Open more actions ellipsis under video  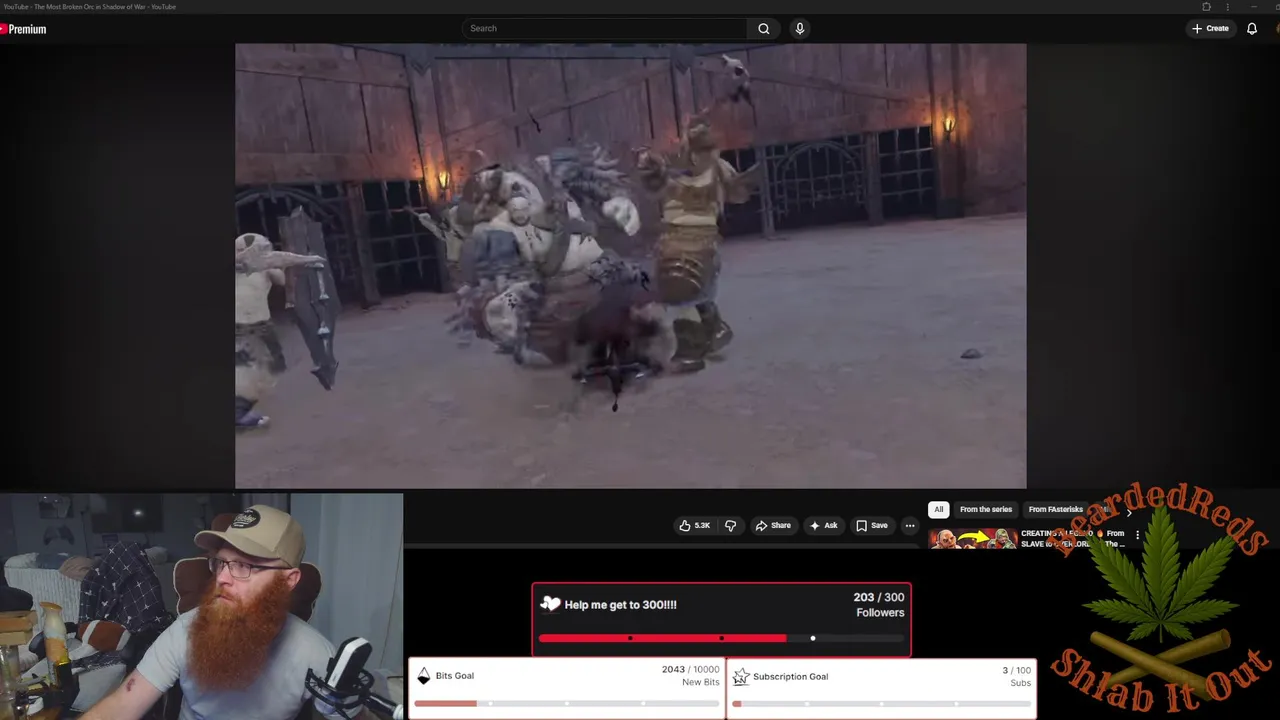tap(909, 525)
